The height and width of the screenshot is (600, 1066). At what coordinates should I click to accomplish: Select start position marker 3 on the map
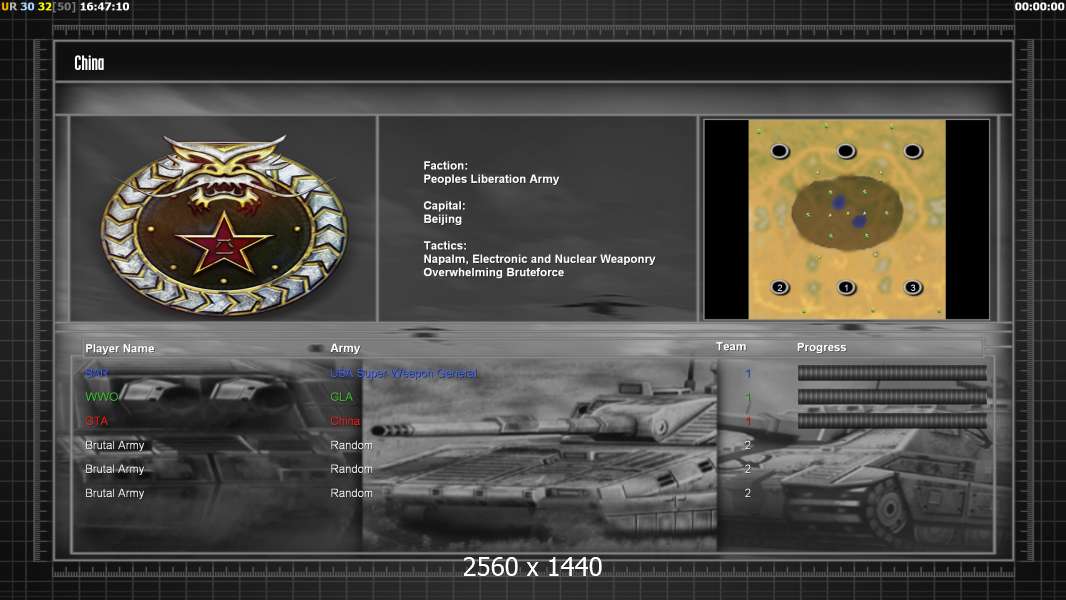point(912,287)
